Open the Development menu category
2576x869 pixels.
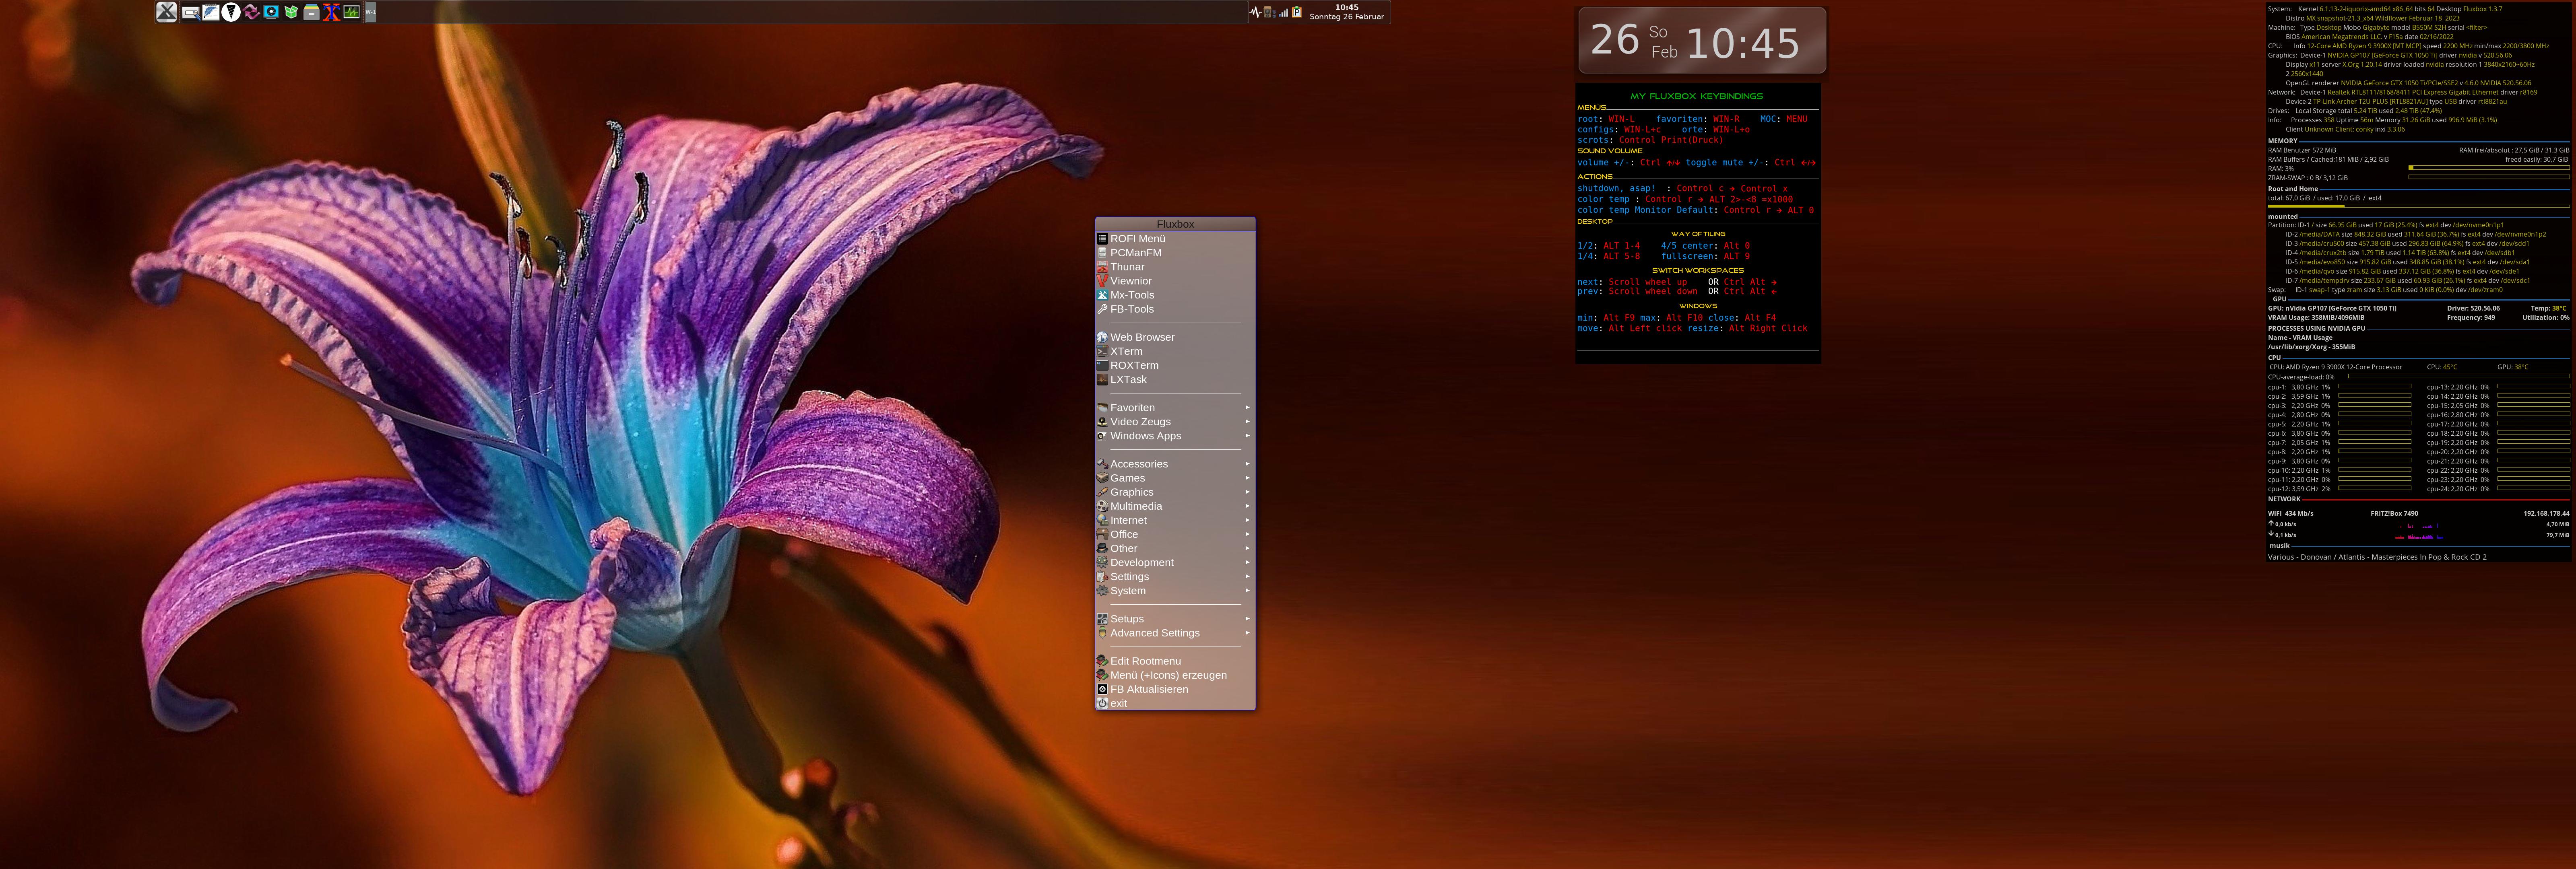[x=1175, y=562]
